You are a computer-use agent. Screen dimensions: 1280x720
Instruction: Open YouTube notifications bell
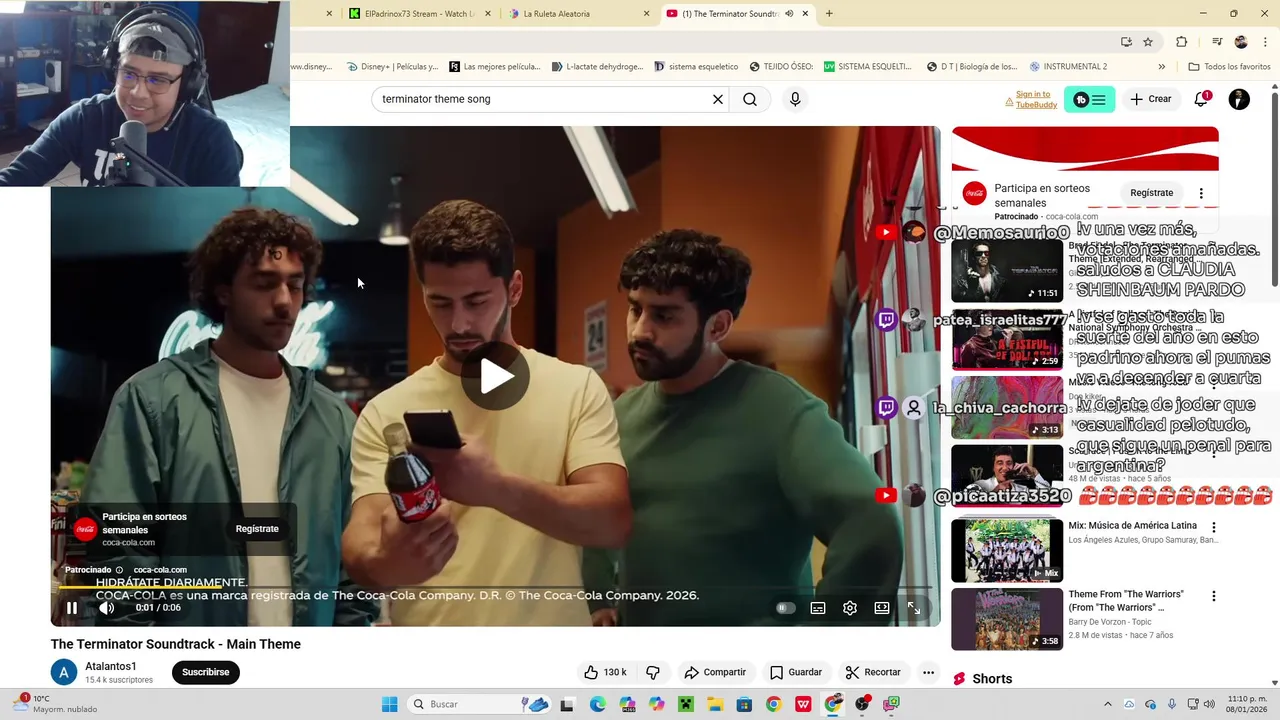1201,99
